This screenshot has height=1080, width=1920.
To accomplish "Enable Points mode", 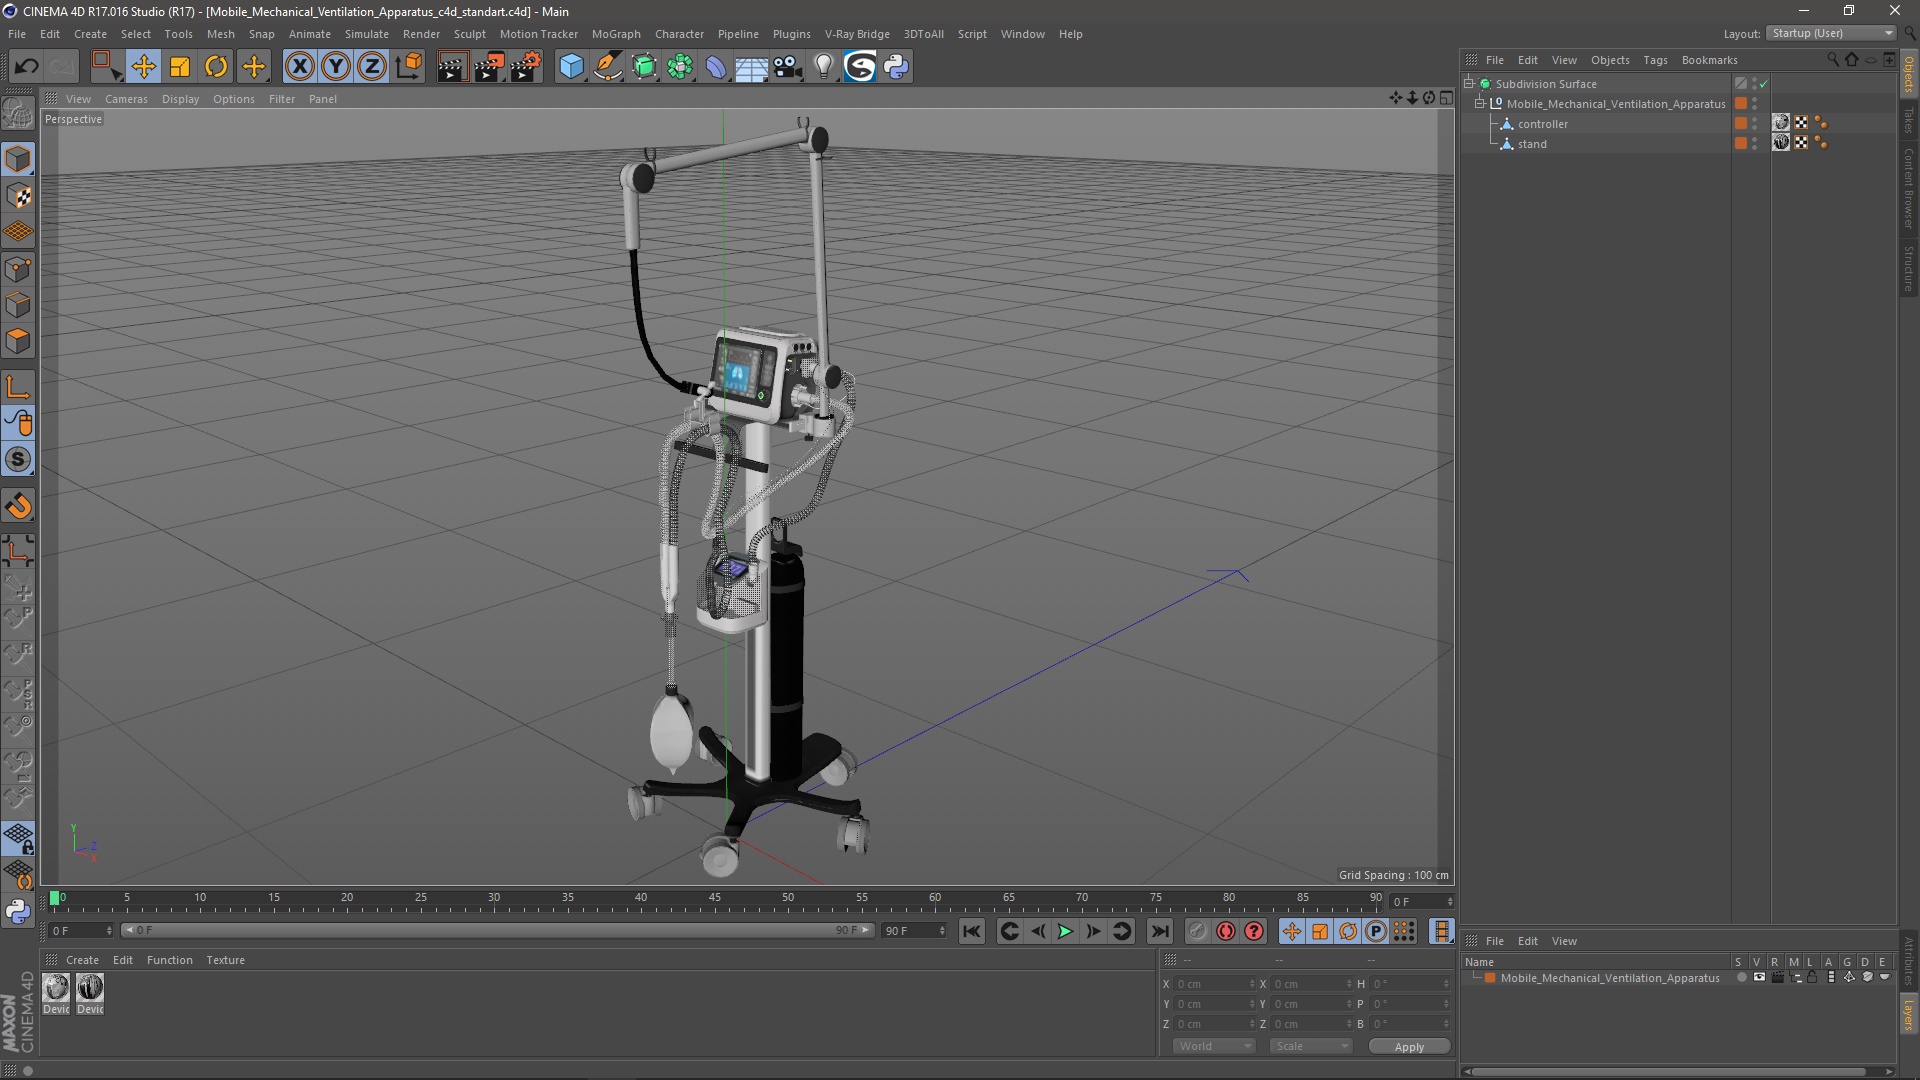I will pyautogui.click(x=18, y=269).
